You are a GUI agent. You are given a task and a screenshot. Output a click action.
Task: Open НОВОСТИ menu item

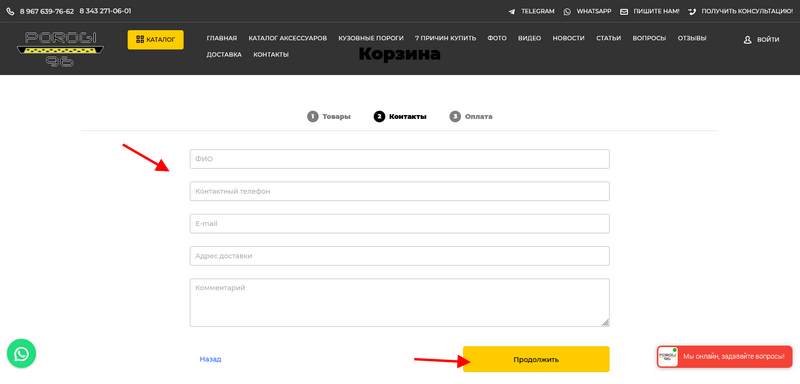click(x=568, y=38)
